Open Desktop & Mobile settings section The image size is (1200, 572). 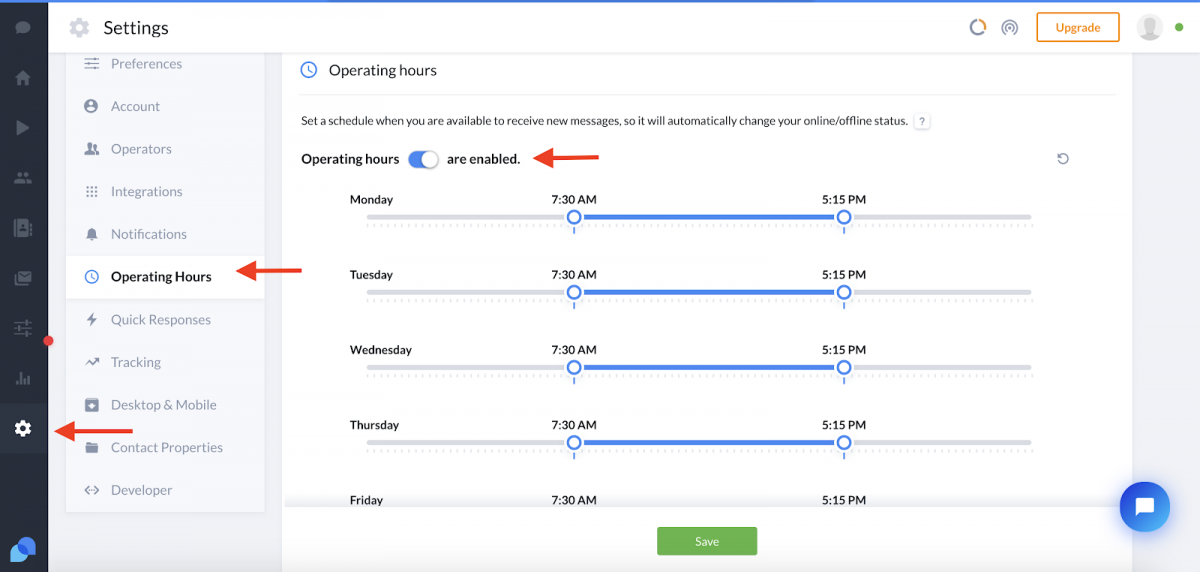click(x=165, y=405)
